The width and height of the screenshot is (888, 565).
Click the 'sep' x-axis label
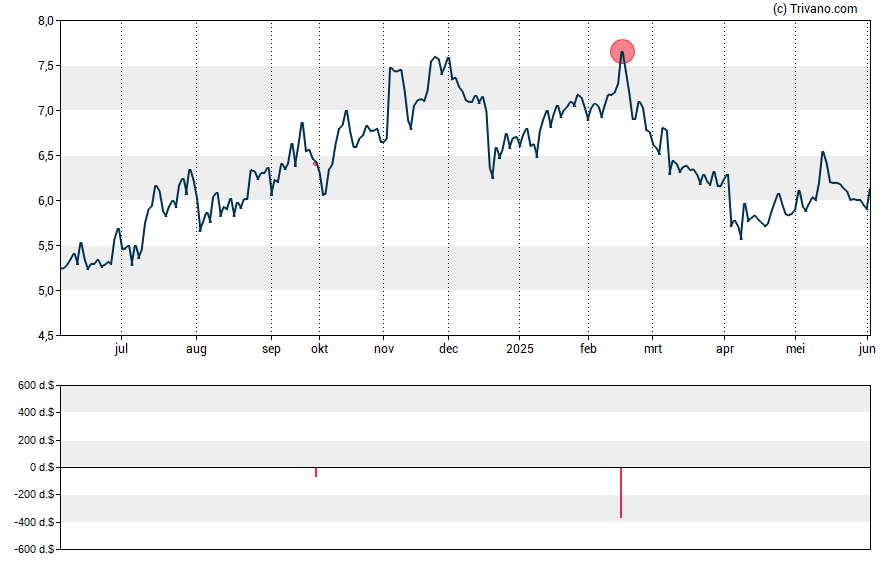tap(271, 349)
